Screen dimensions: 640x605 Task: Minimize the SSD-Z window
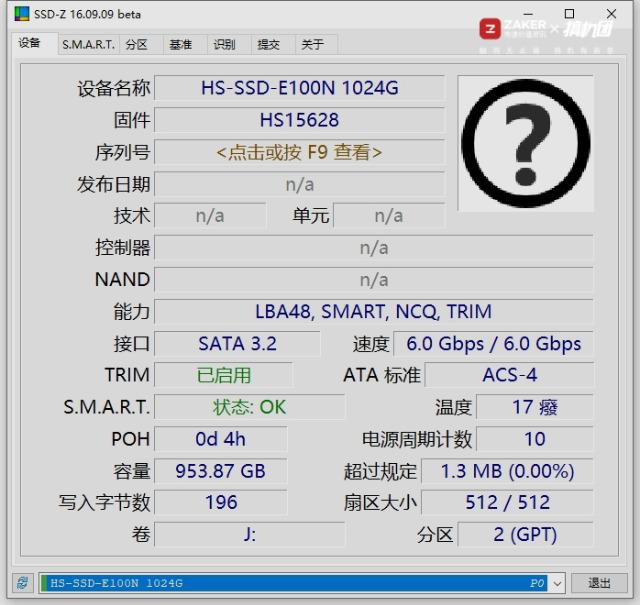click(x=528, y=14)
